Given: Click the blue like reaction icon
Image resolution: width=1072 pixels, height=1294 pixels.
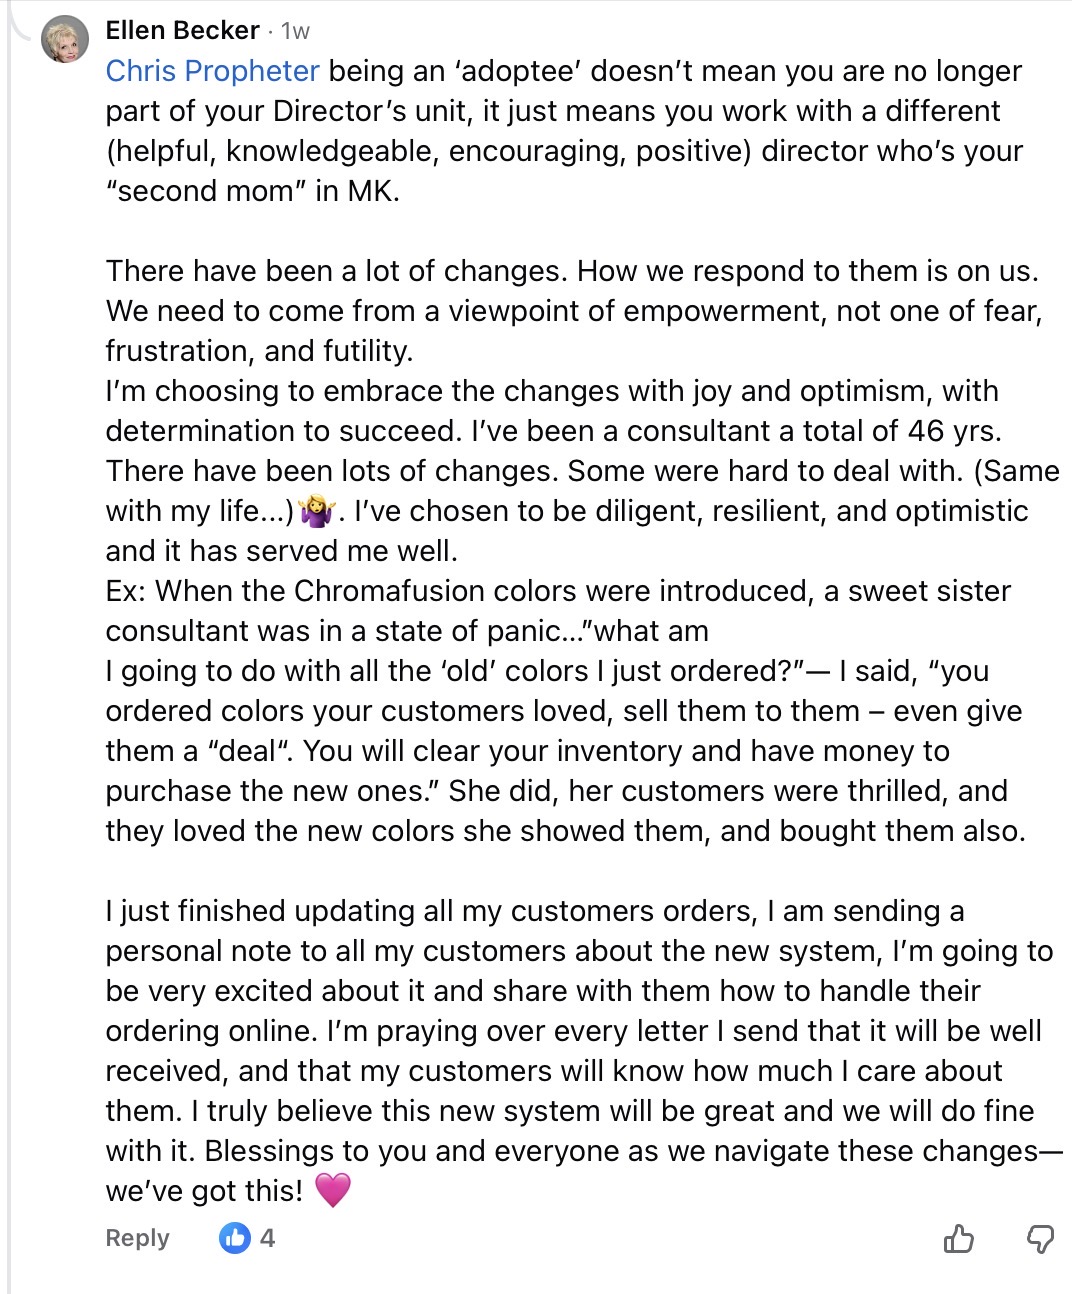Looking at the screenshot, I should (x=235, y=1238).
